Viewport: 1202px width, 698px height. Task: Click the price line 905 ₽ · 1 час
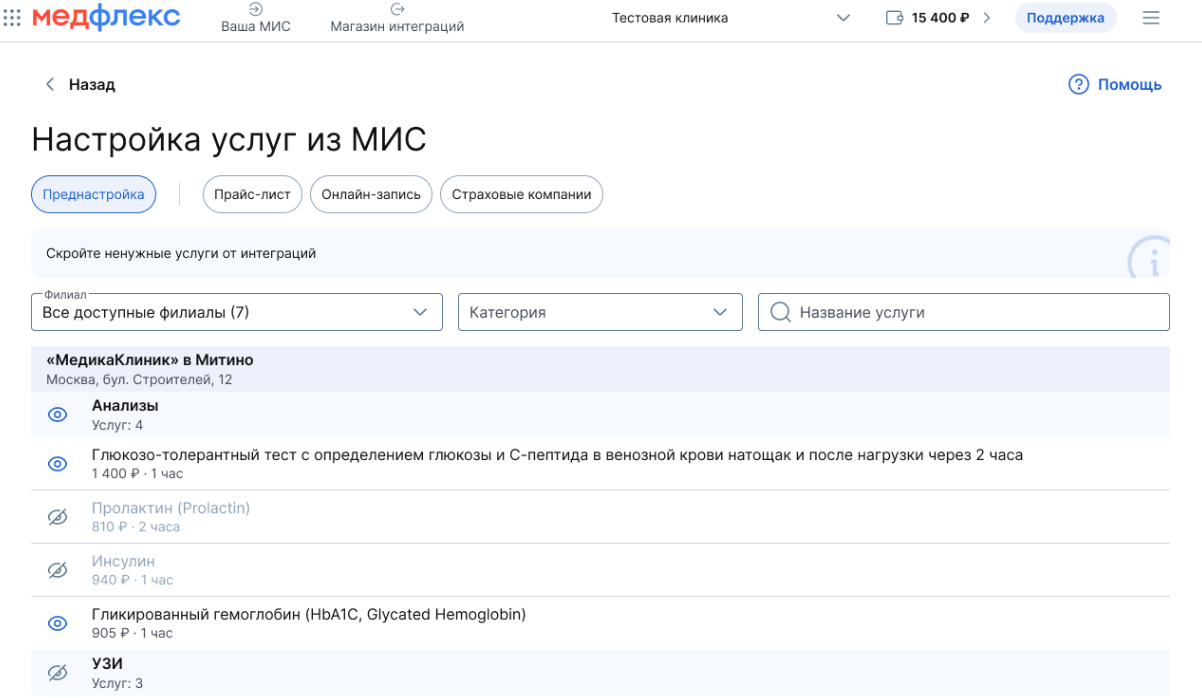tap(132, 633)
